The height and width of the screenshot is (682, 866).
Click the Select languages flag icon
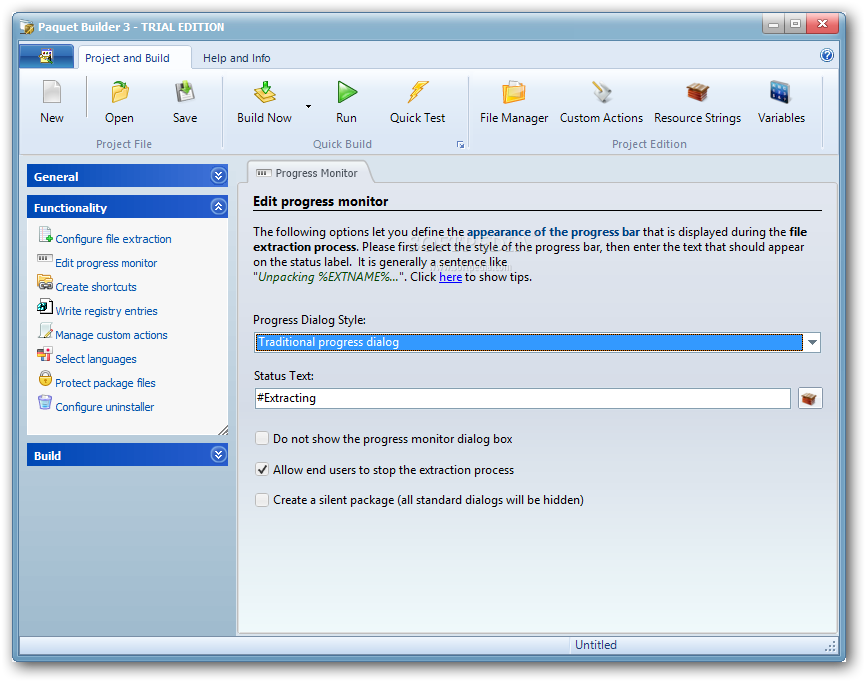click(x=45, y=354)
